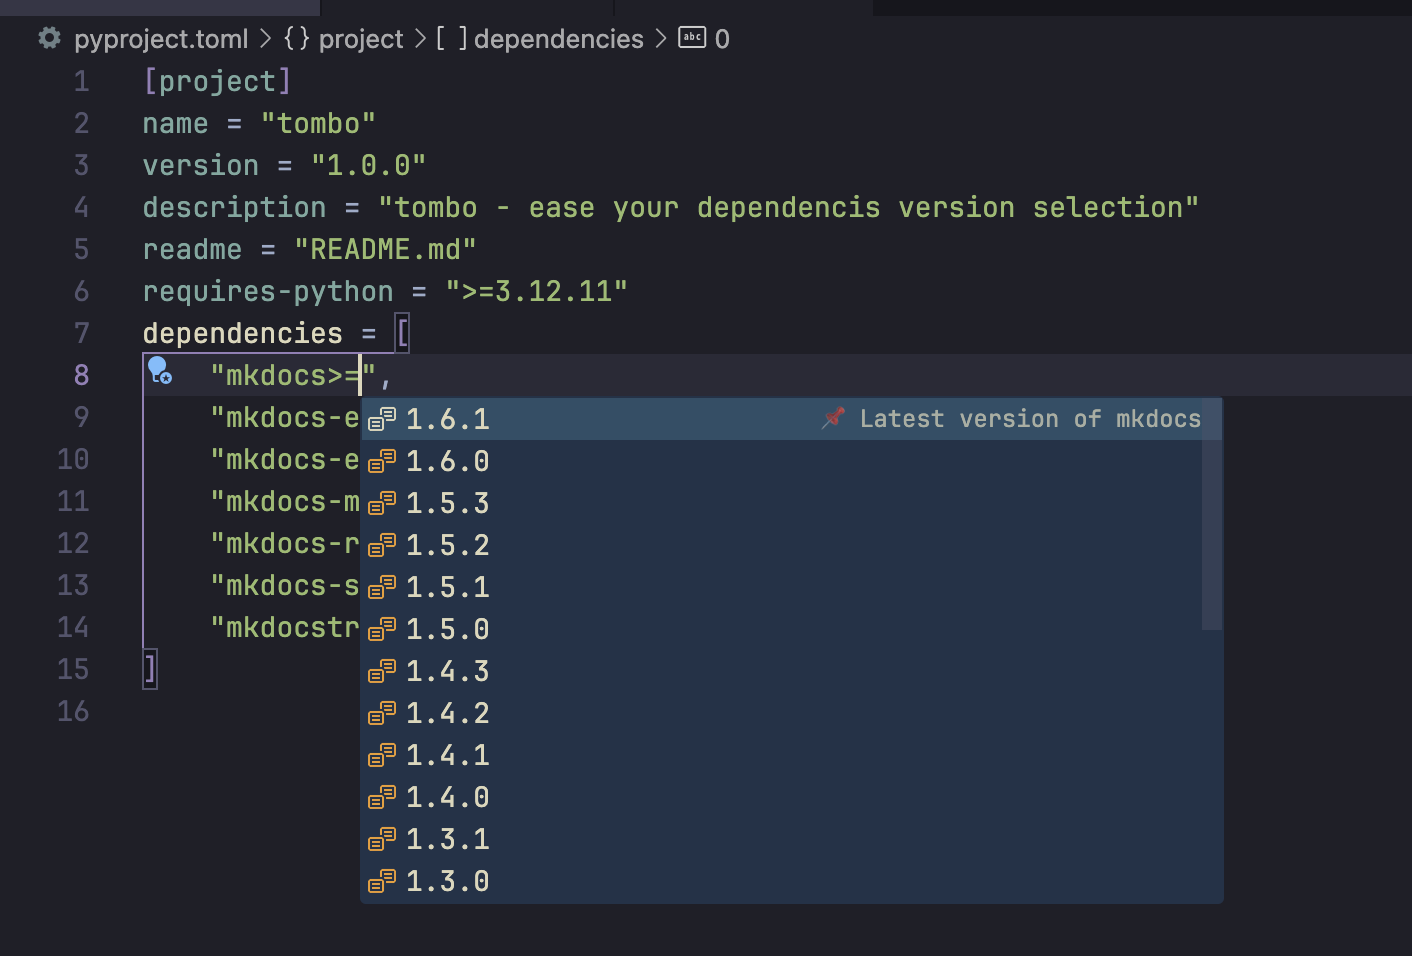
Task: Click the name key on line 2
Action: pos(176,123)
